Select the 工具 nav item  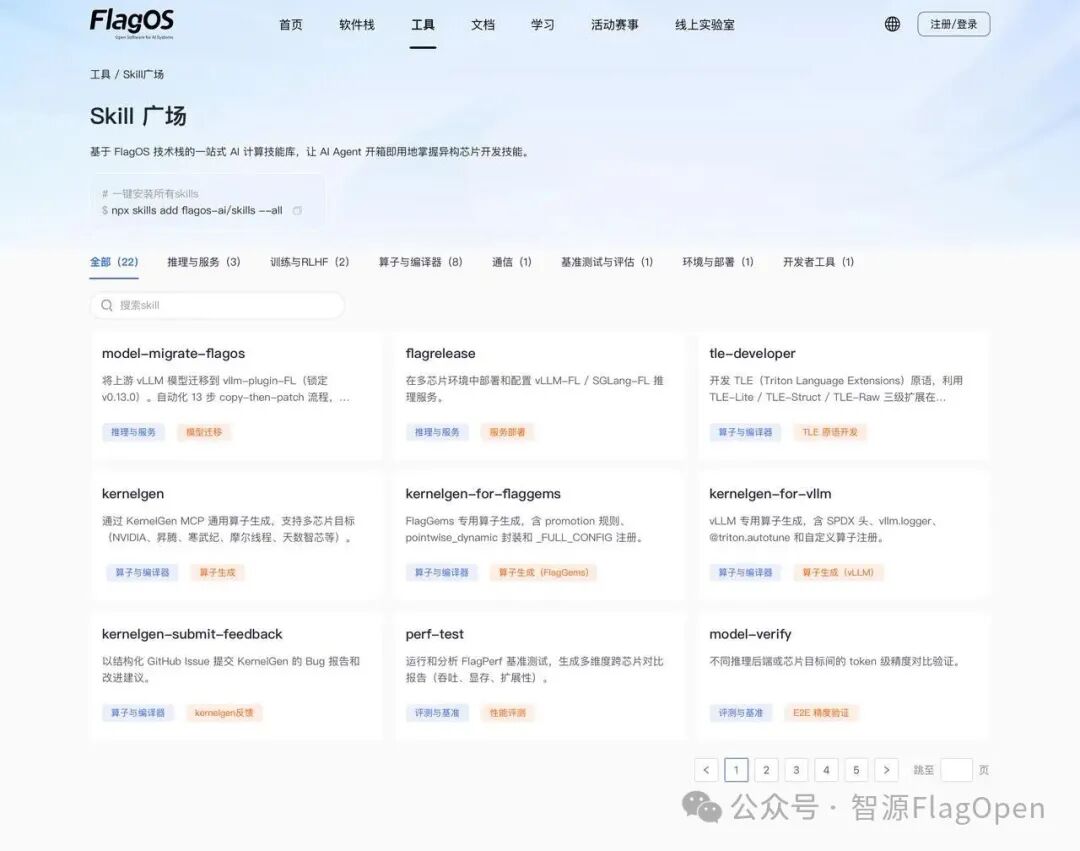423,25
